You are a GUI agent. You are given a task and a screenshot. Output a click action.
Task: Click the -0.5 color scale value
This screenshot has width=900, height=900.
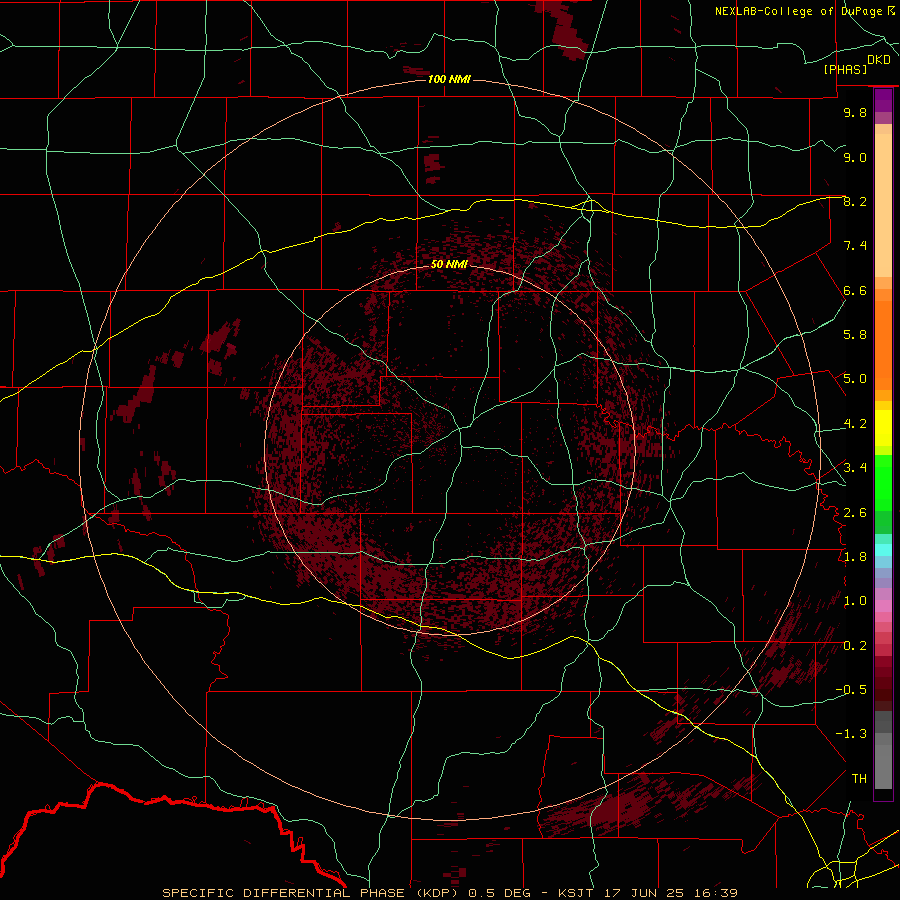pos(851,690)
